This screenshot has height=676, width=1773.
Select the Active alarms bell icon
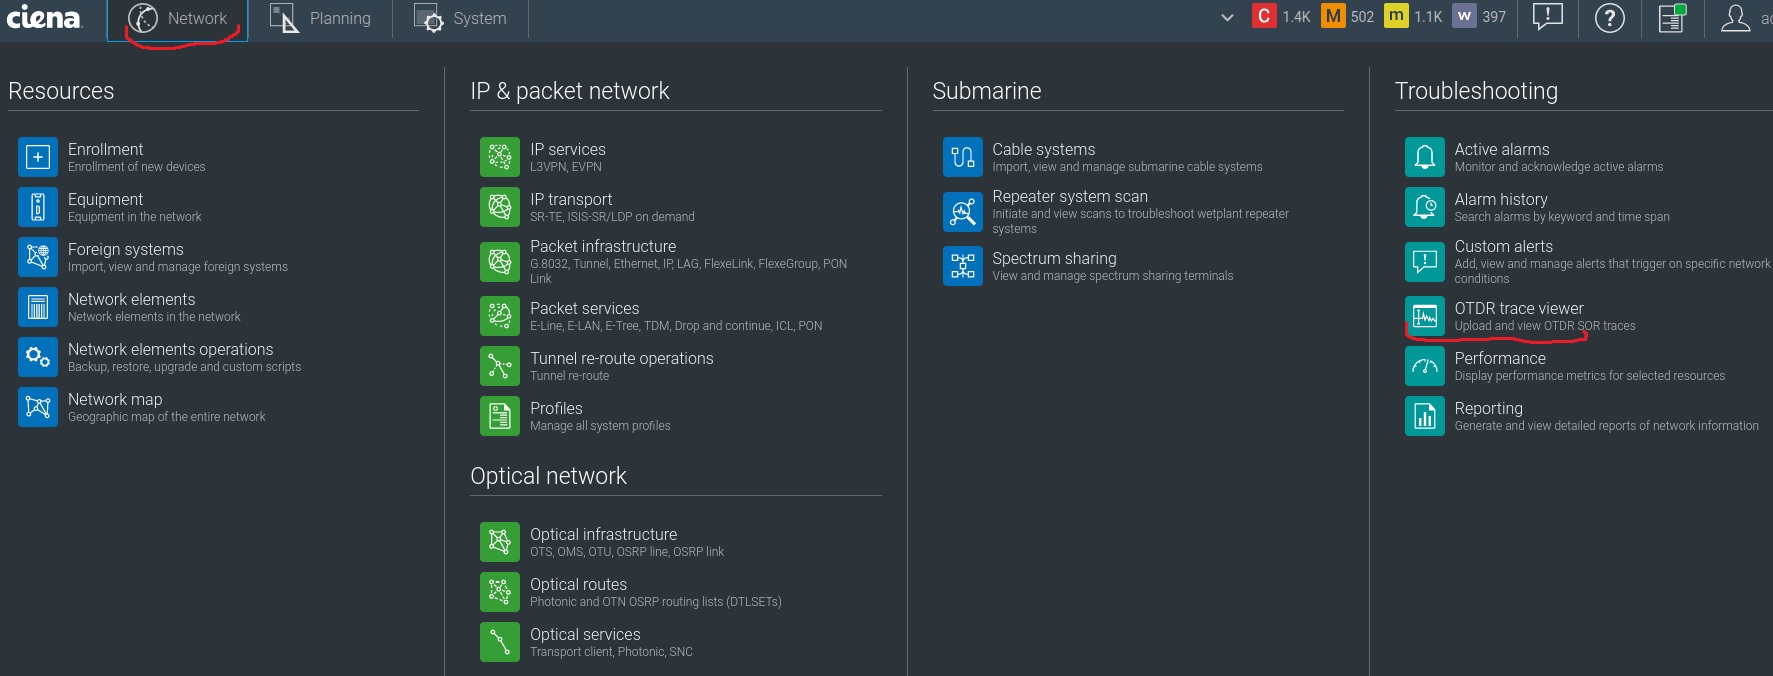click(1424, 157)
